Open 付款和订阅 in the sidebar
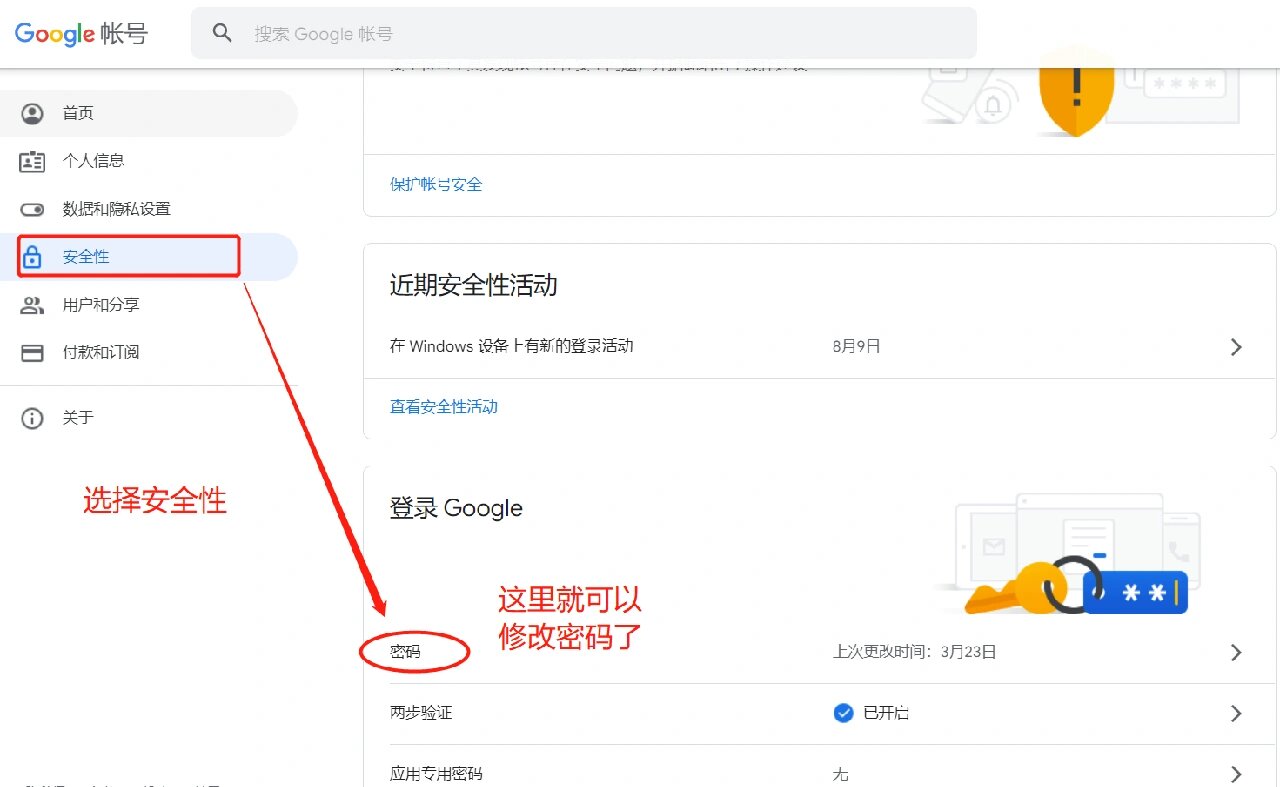 149,353
